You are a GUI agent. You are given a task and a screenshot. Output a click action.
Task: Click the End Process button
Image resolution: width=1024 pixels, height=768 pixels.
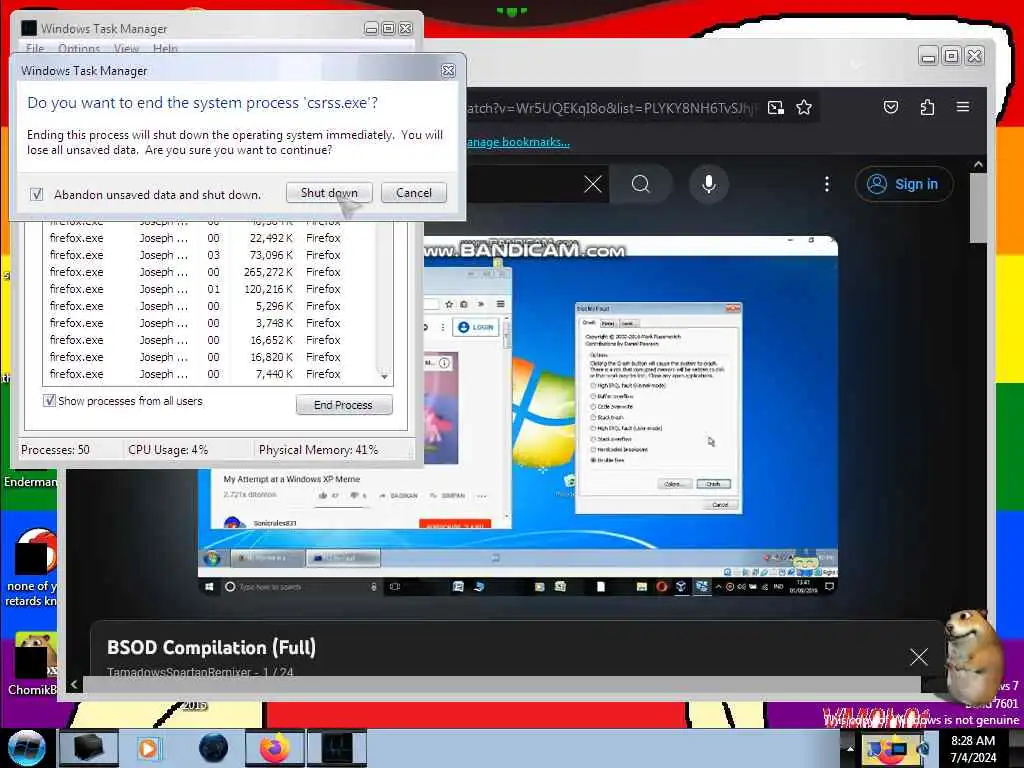[344, 405]
